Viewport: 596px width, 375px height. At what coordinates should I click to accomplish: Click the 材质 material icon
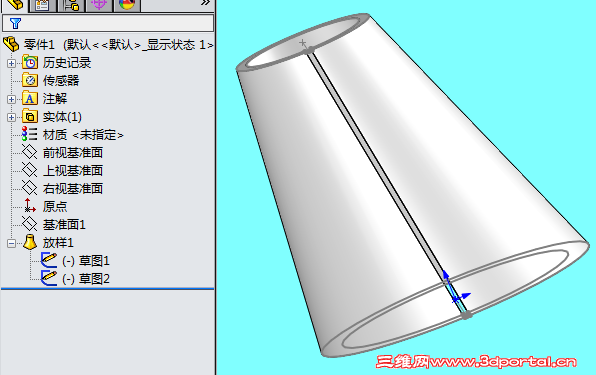tap(29, 134)
